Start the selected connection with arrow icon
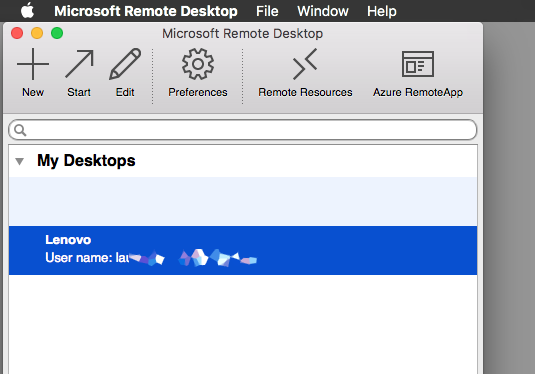This screenshot has width=535, height=374. tap(79, 64)
